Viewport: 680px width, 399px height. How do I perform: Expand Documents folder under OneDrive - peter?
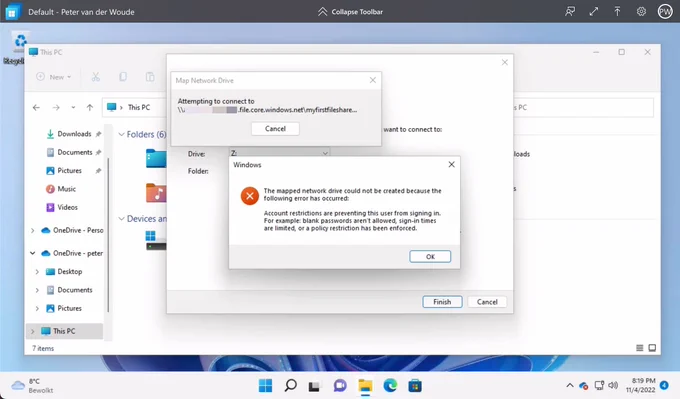pos(37,290)
